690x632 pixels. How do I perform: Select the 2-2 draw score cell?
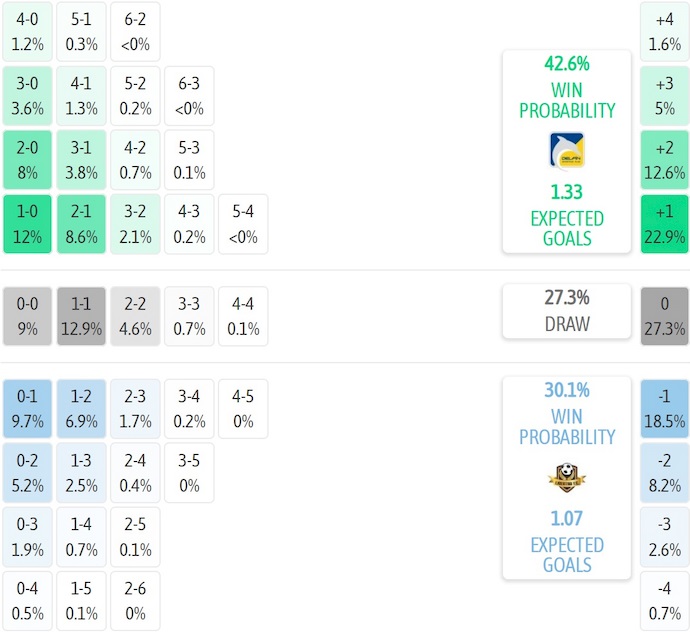(x=135, y=316)
